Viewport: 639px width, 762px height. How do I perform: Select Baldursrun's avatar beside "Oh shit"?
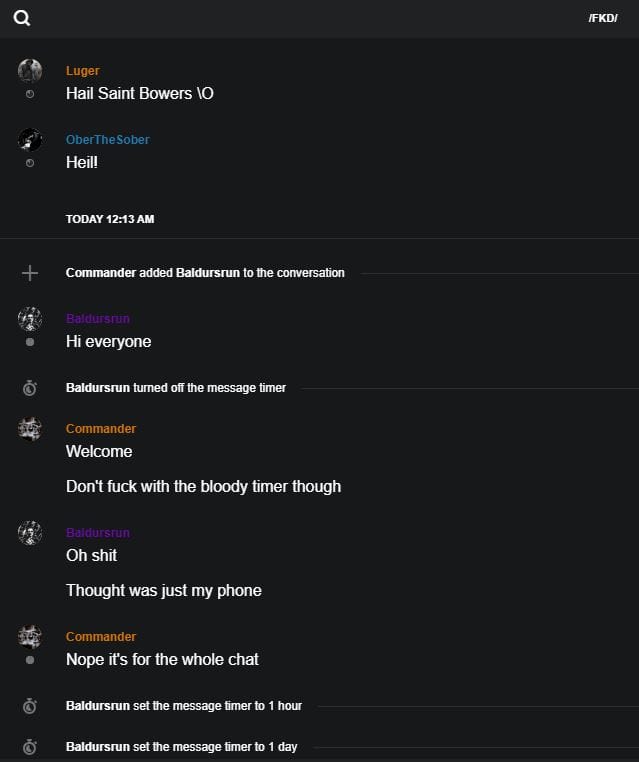(x=30, y=533)
